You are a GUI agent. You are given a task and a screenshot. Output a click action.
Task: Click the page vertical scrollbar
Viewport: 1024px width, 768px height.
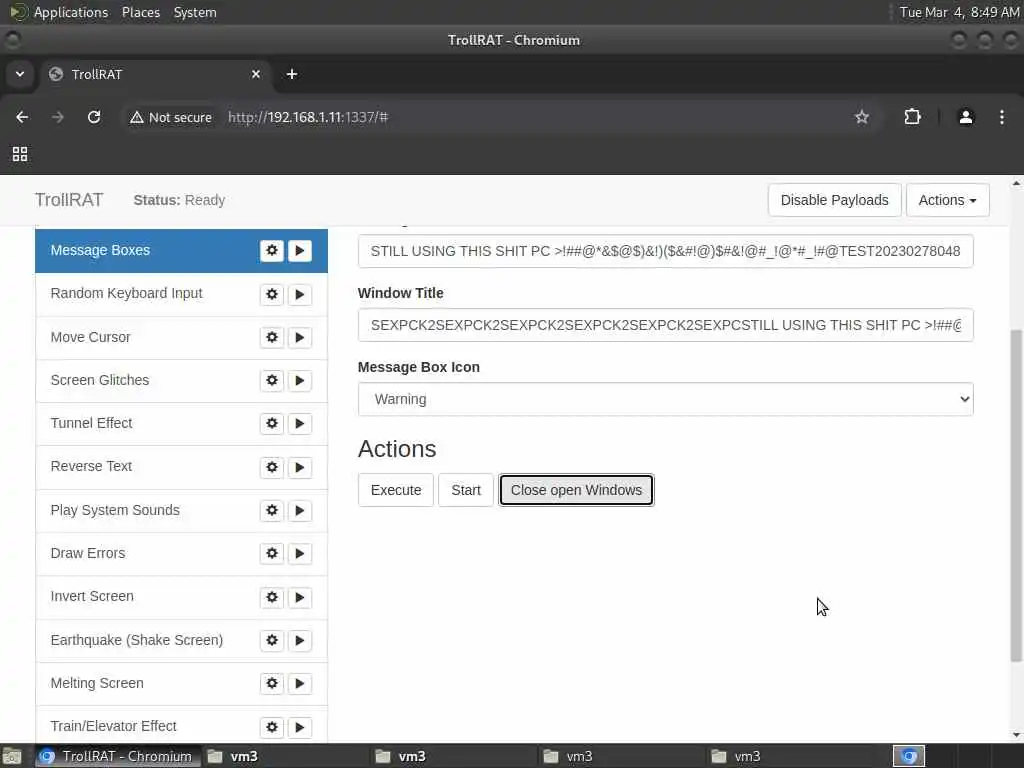point(1016,495)
